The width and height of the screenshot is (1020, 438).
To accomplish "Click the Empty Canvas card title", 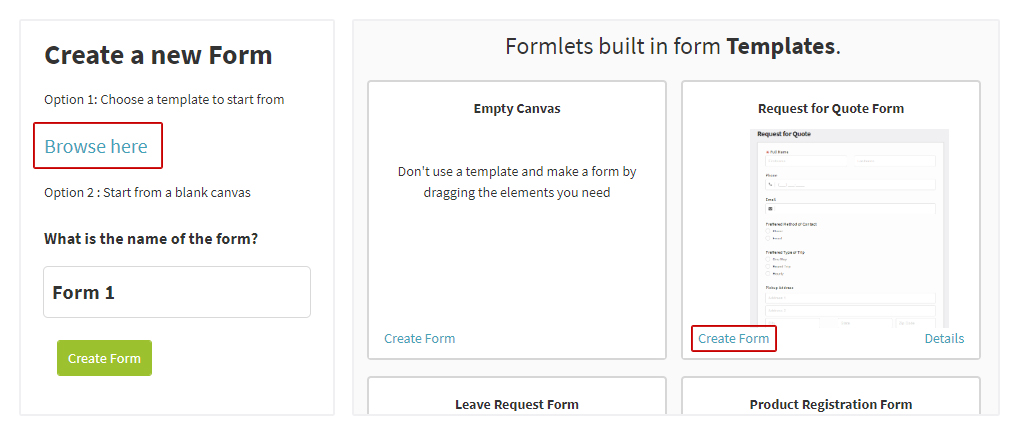I will click(517, 109).
